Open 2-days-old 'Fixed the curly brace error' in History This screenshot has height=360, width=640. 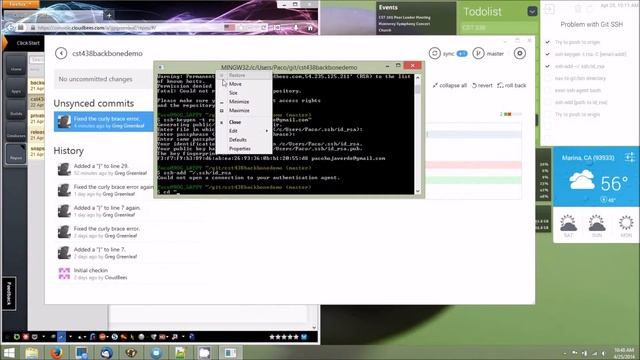(104, 232)
